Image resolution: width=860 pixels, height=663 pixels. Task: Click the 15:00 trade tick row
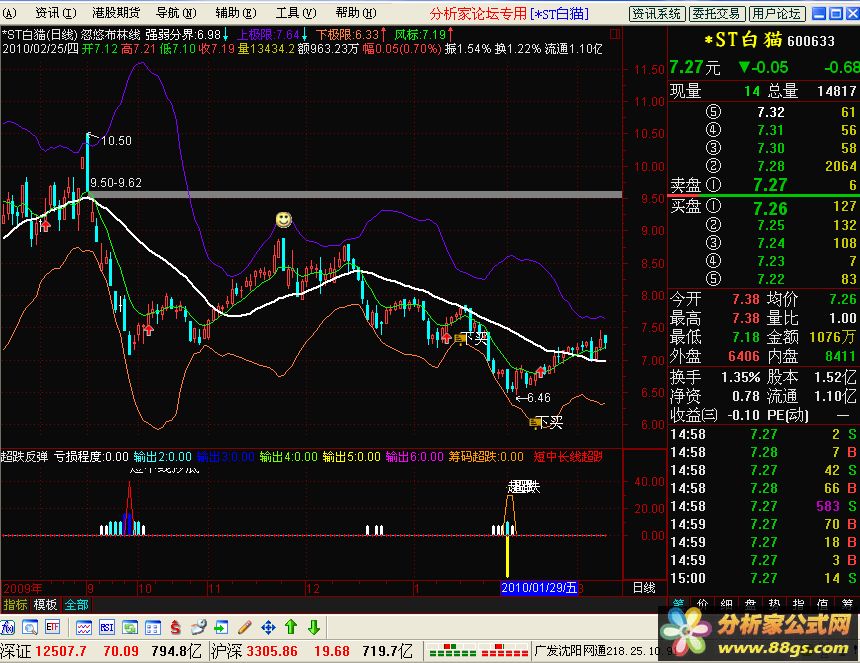tap(763, 578)
